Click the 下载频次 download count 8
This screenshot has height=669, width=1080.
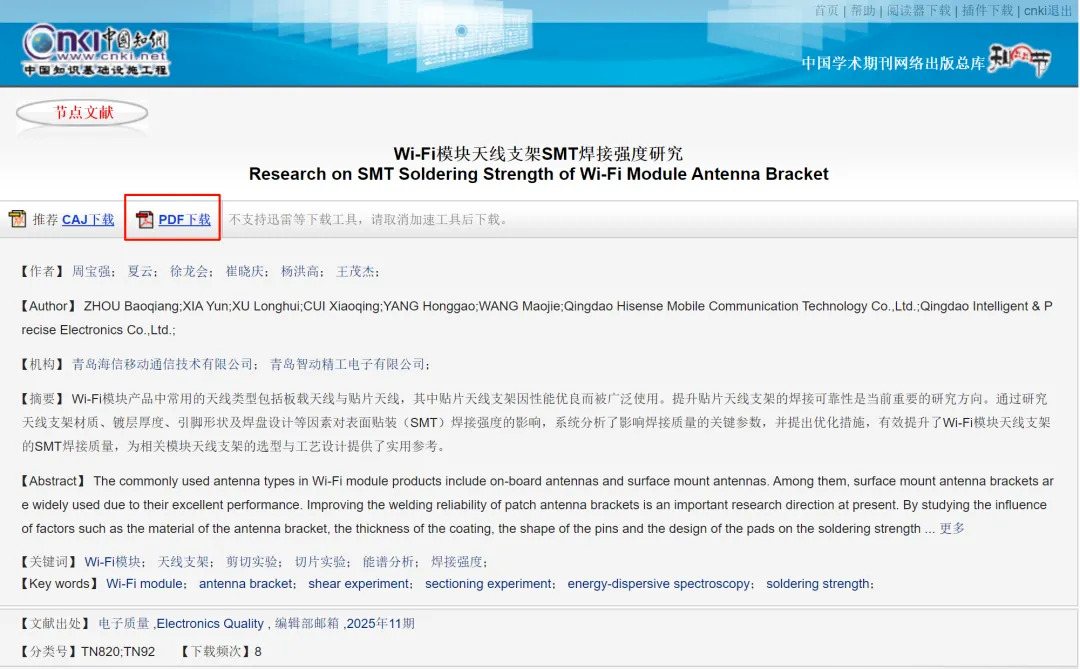(258, 652)
